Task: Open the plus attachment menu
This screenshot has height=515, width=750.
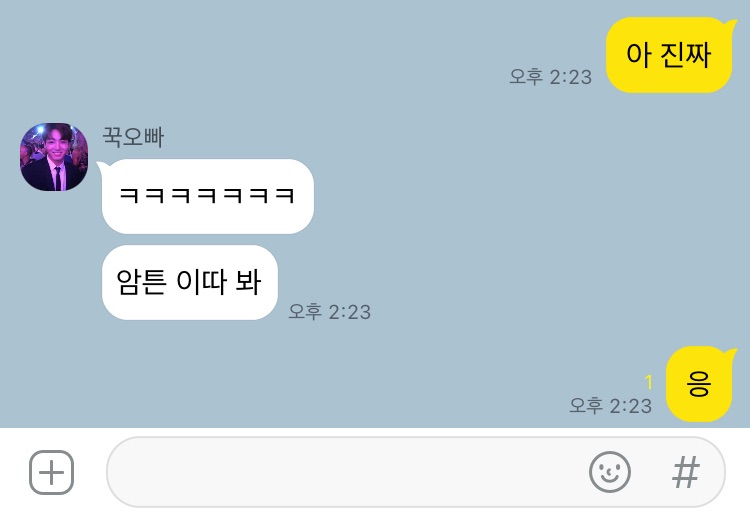Action: click(51, 472)
